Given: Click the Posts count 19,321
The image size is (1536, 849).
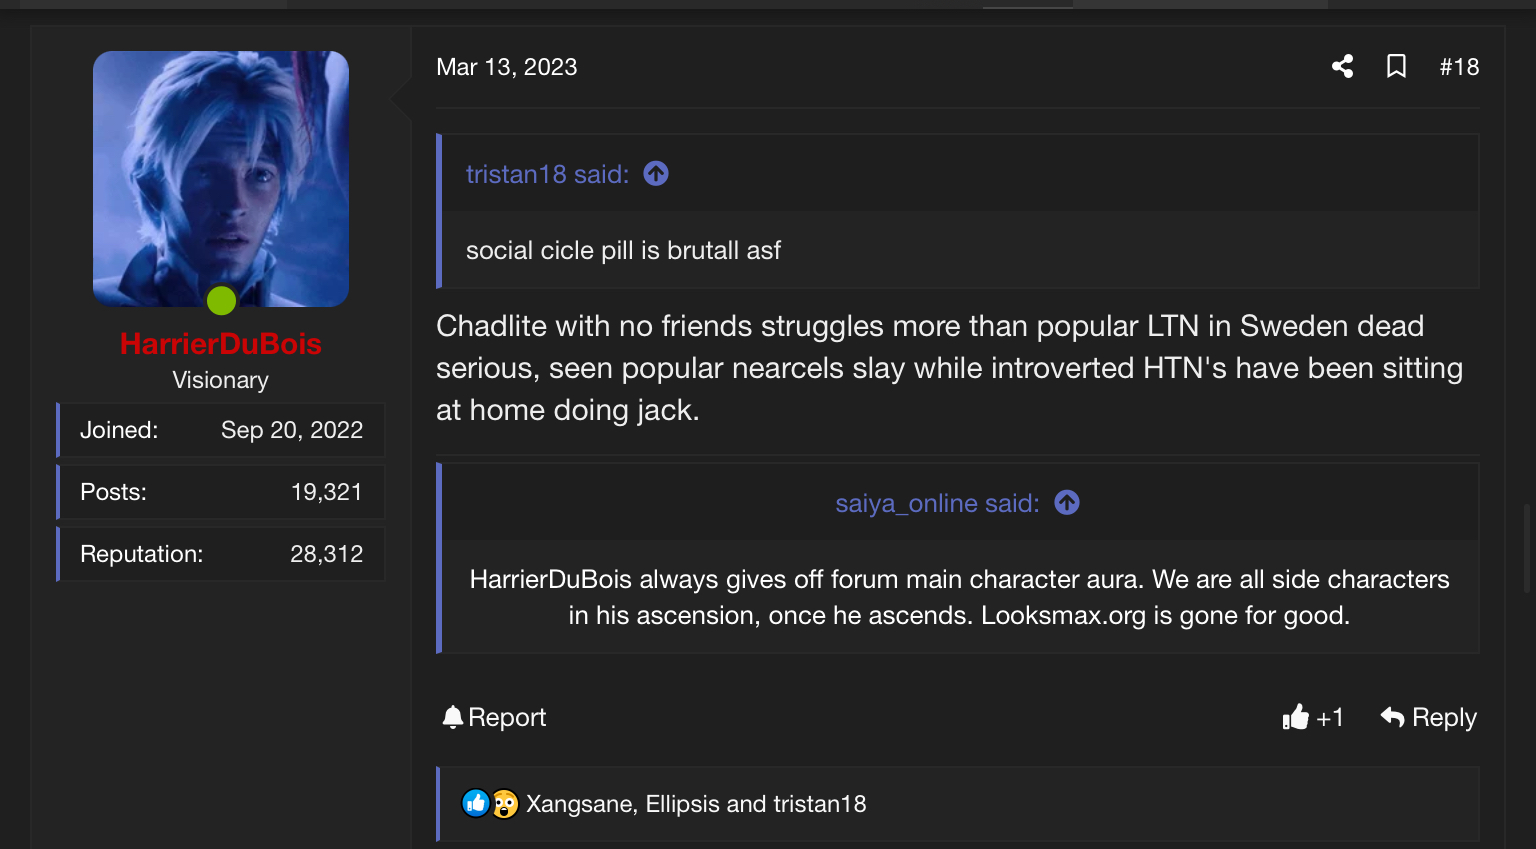Looking at the screenshot, I should pyautogui.click(x=326, y=492).
